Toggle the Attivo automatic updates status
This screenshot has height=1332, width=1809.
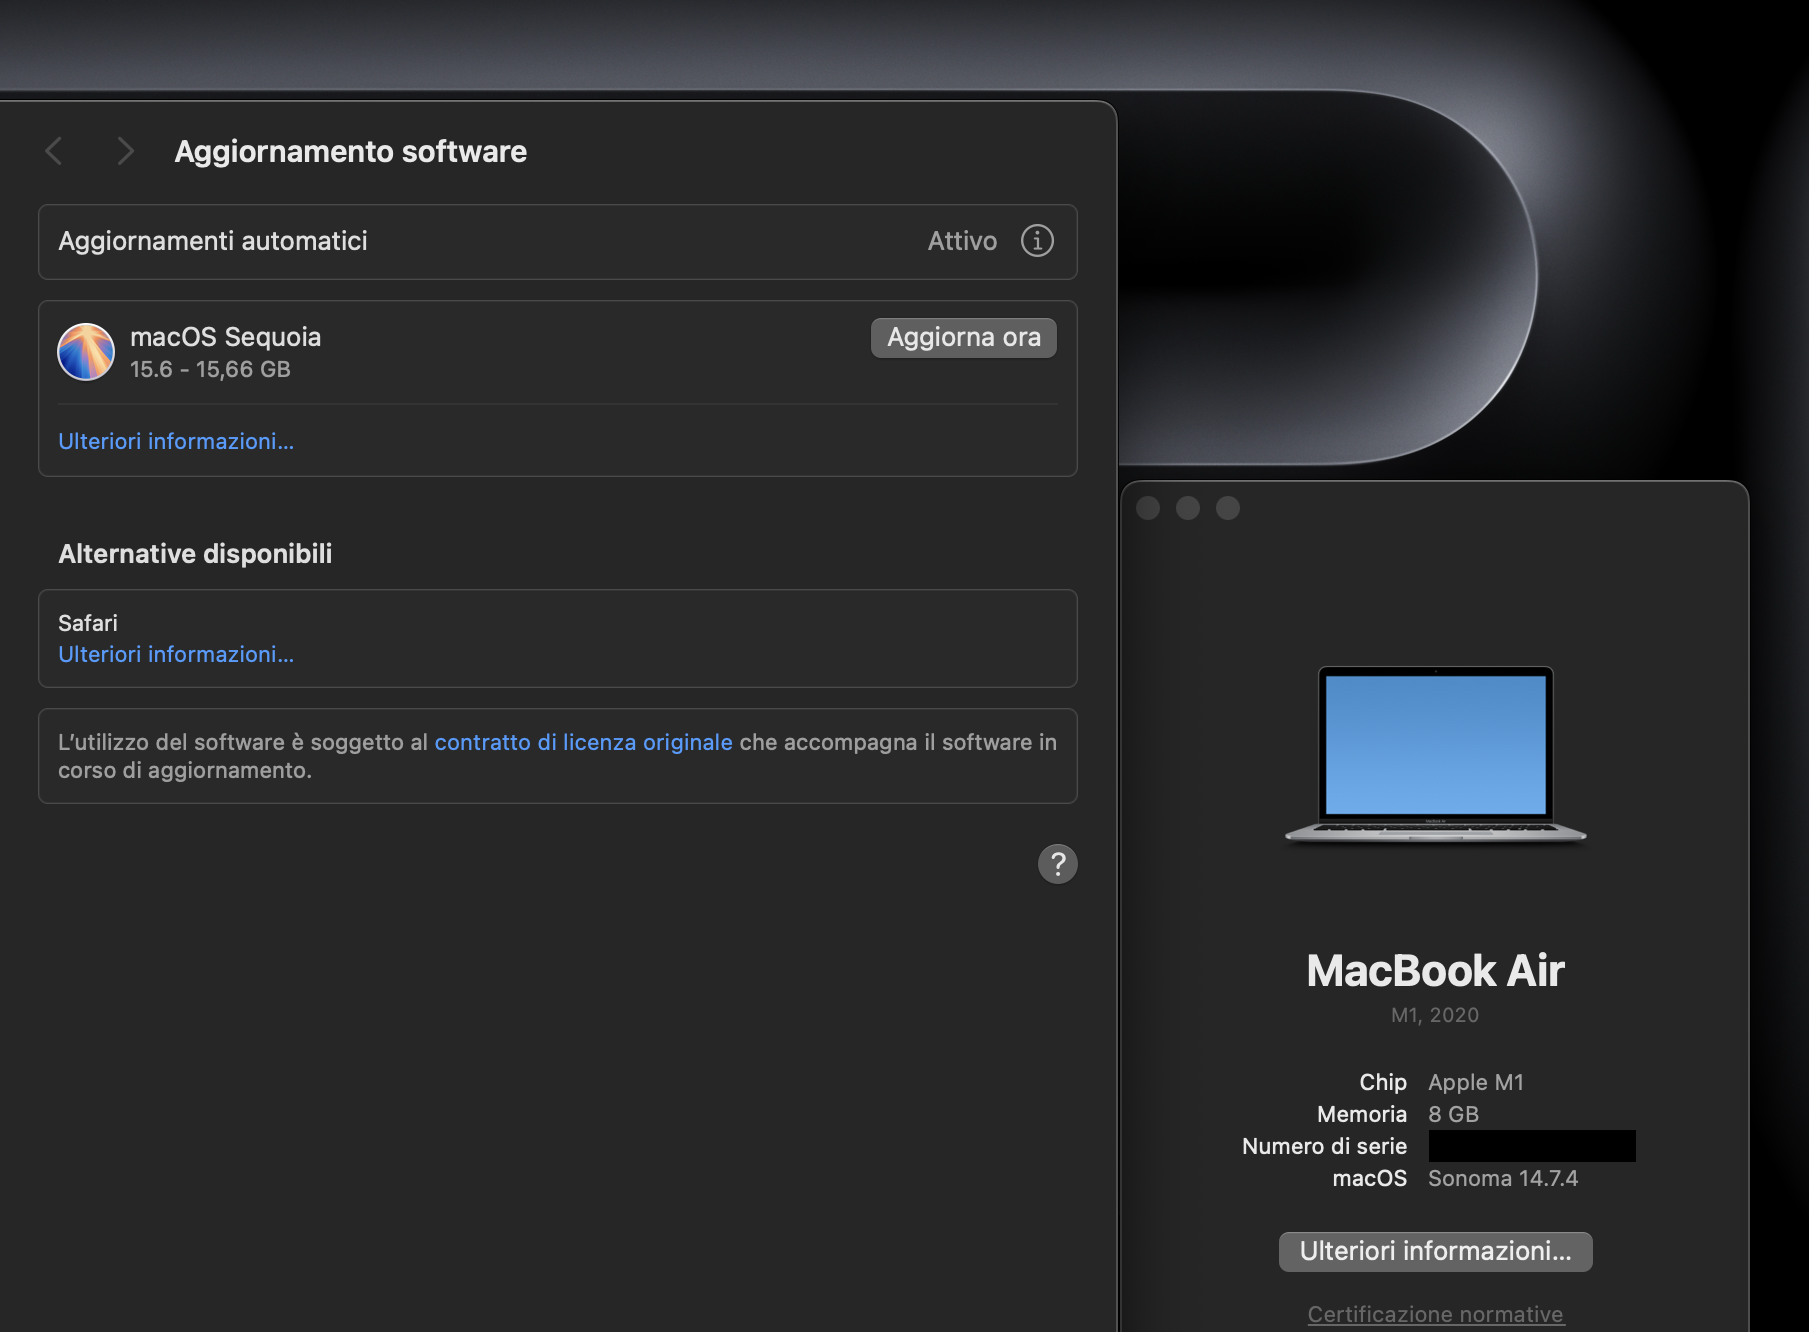click(x=961, y=240)
